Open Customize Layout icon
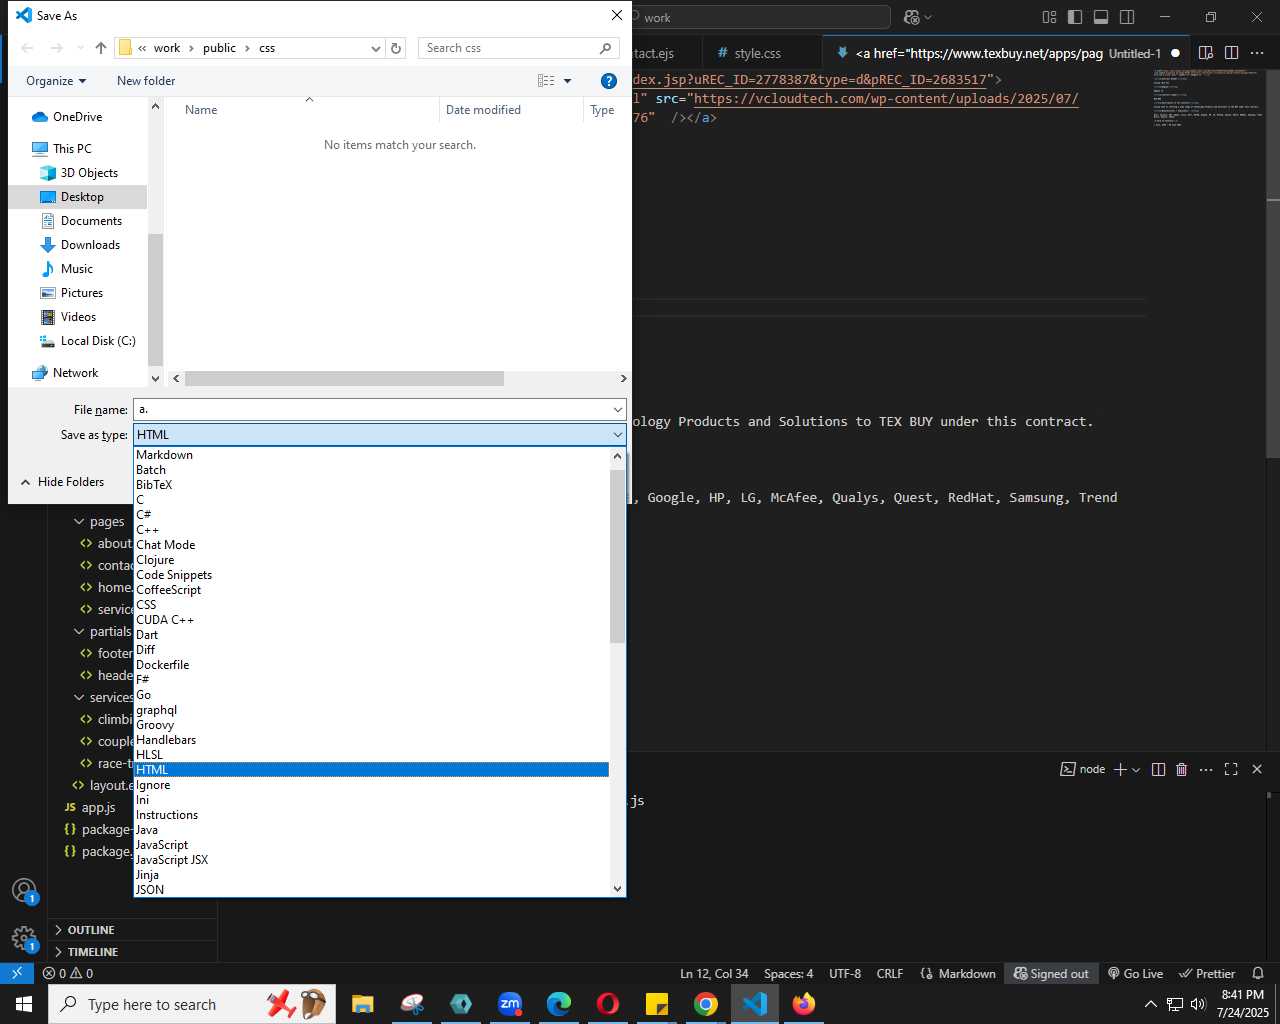The width and height of the screenshot is (1280, 1024). point(1049,17)
